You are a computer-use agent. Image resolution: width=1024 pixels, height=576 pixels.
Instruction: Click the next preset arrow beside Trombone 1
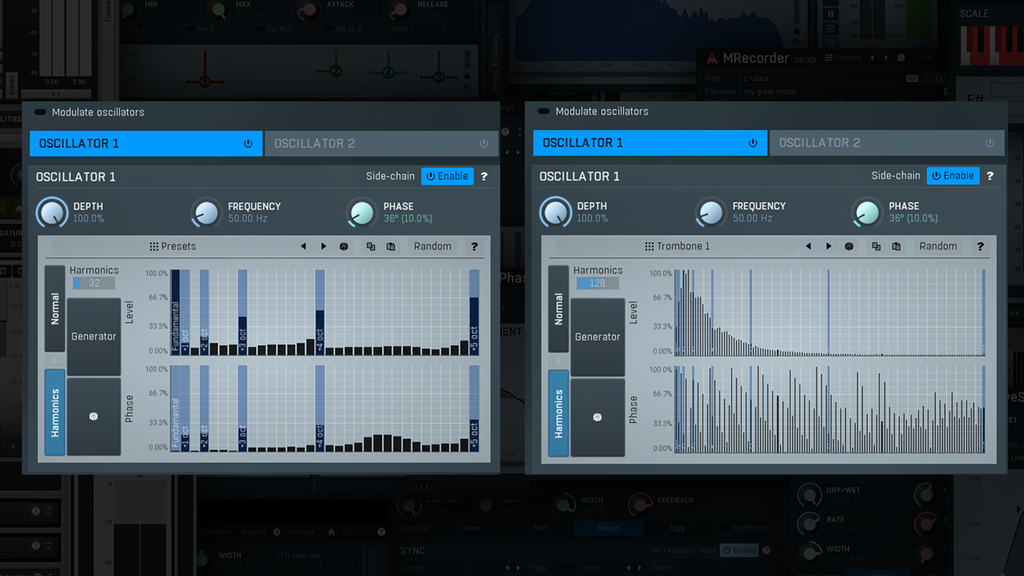click(829, 246)
